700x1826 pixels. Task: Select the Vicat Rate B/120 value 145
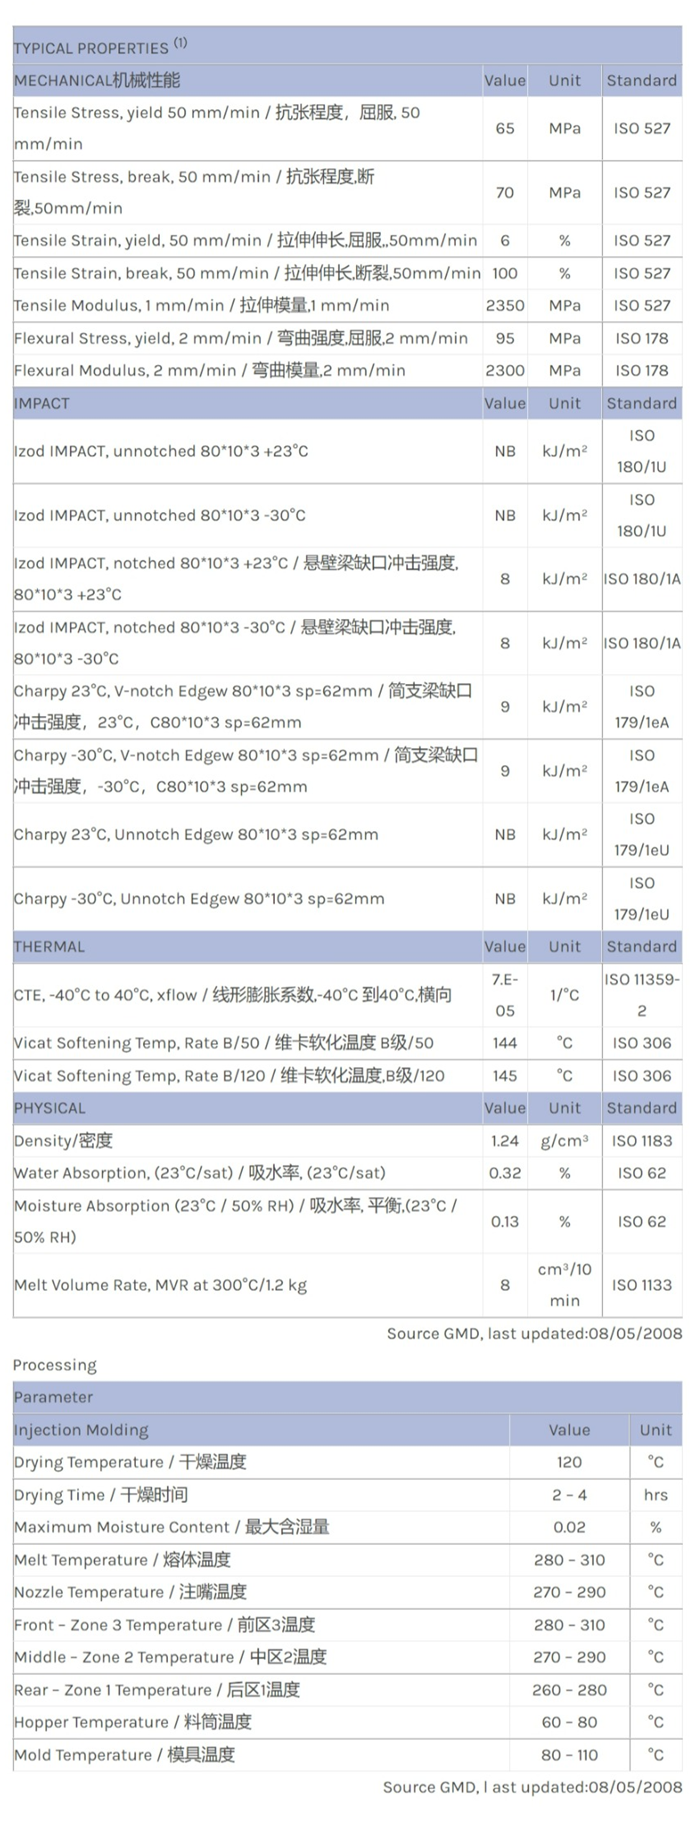tap(505, 1076)
